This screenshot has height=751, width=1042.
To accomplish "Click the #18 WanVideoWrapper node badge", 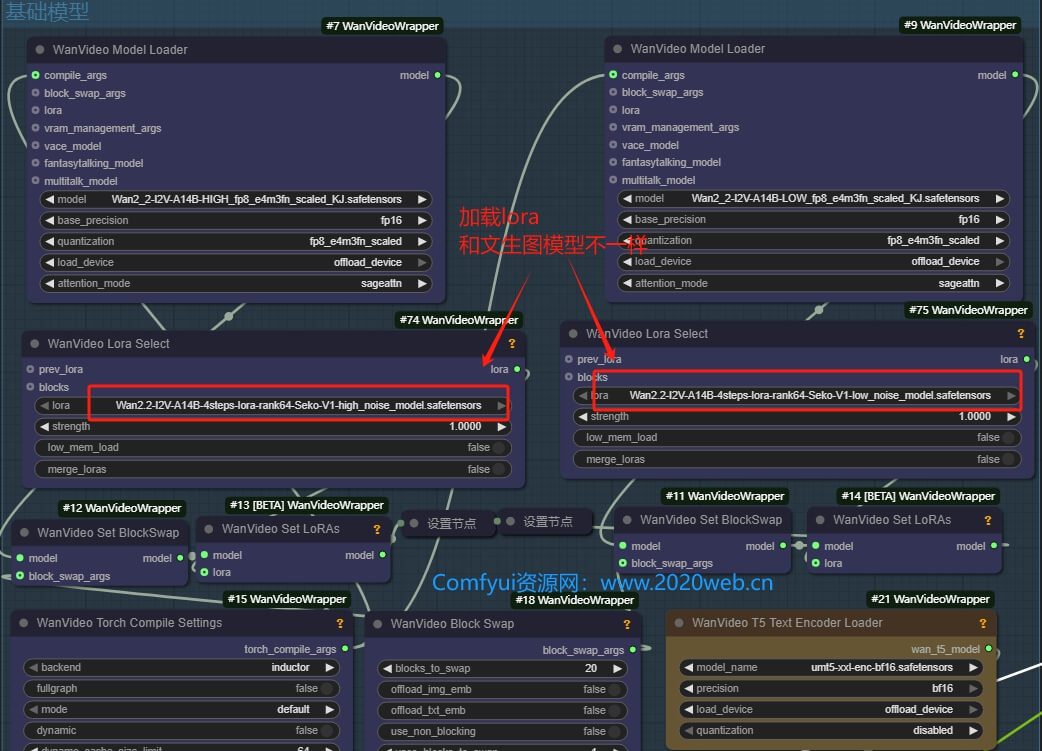I will [575, 600].
